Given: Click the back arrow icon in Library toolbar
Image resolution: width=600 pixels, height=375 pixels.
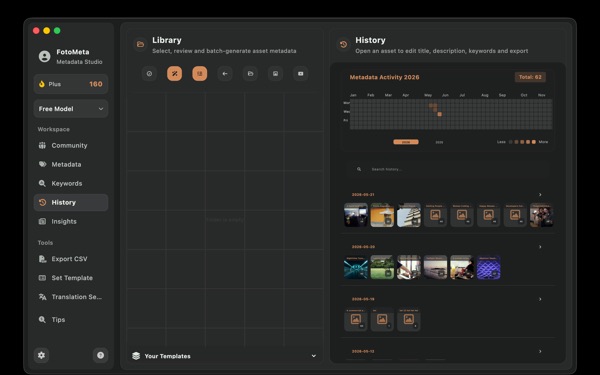Looking at the screenshot, I should point(225,73).
